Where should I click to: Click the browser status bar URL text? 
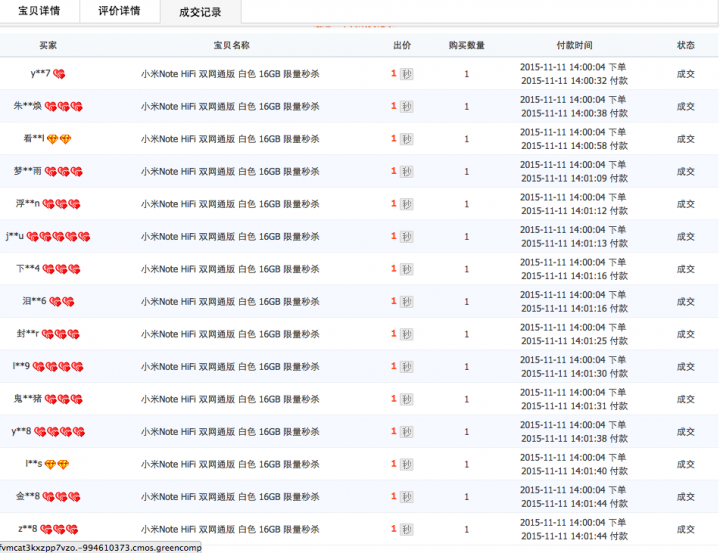(x=101, y=547)
